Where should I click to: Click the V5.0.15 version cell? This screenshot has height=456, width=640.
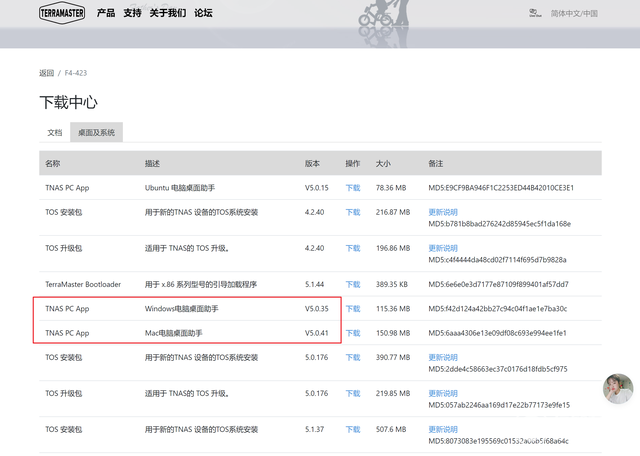coord(316,188)
